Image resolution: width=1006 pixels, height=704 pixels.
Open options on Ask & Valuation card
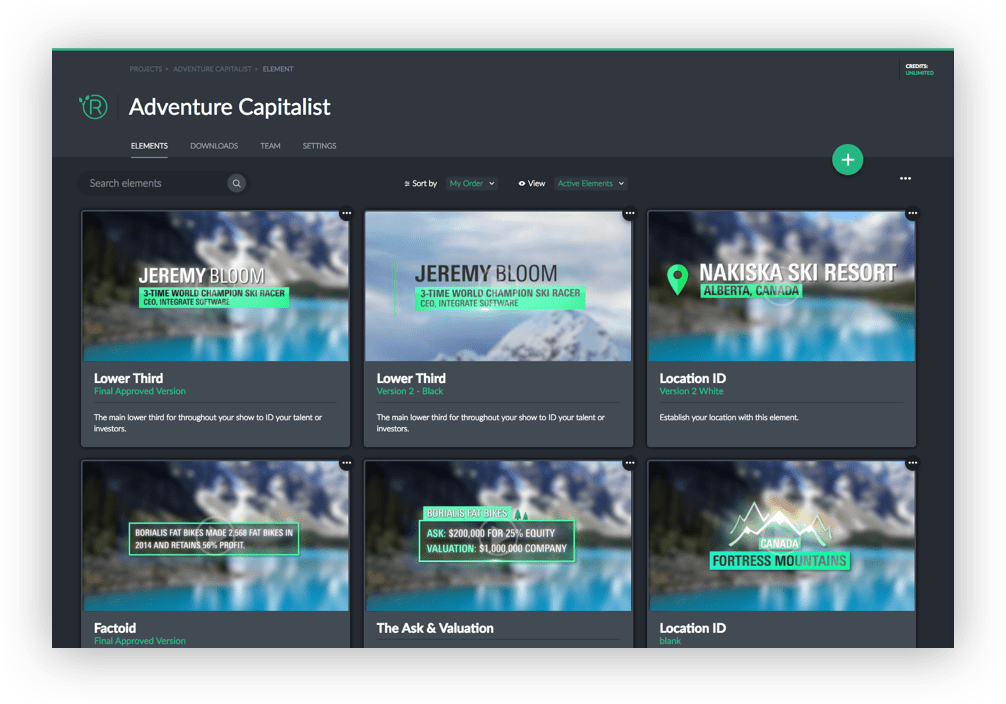[x=629, y=463]
